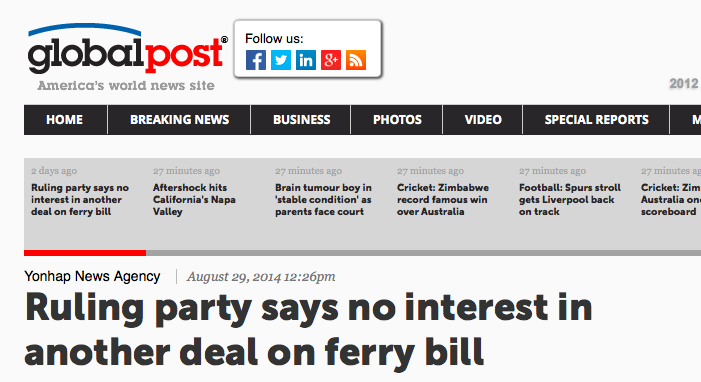The width and height of the screenshot is (701, 382).
Task: Open the PHOTOS section
Action: 397,120
